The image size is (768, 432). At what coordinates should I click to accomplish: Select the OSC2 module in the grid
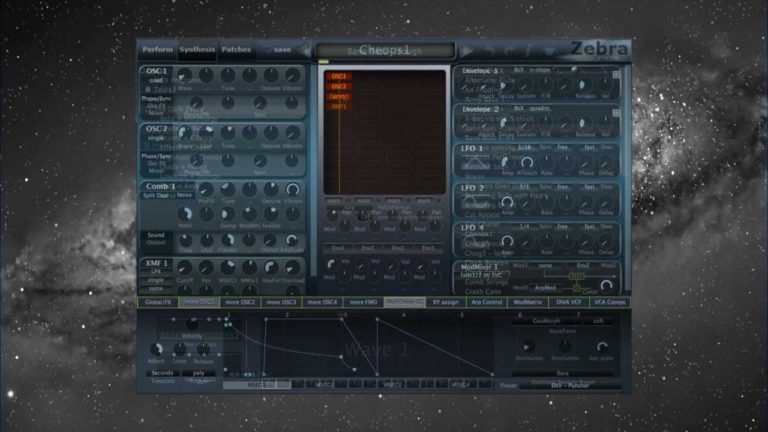tap(338, 87)
